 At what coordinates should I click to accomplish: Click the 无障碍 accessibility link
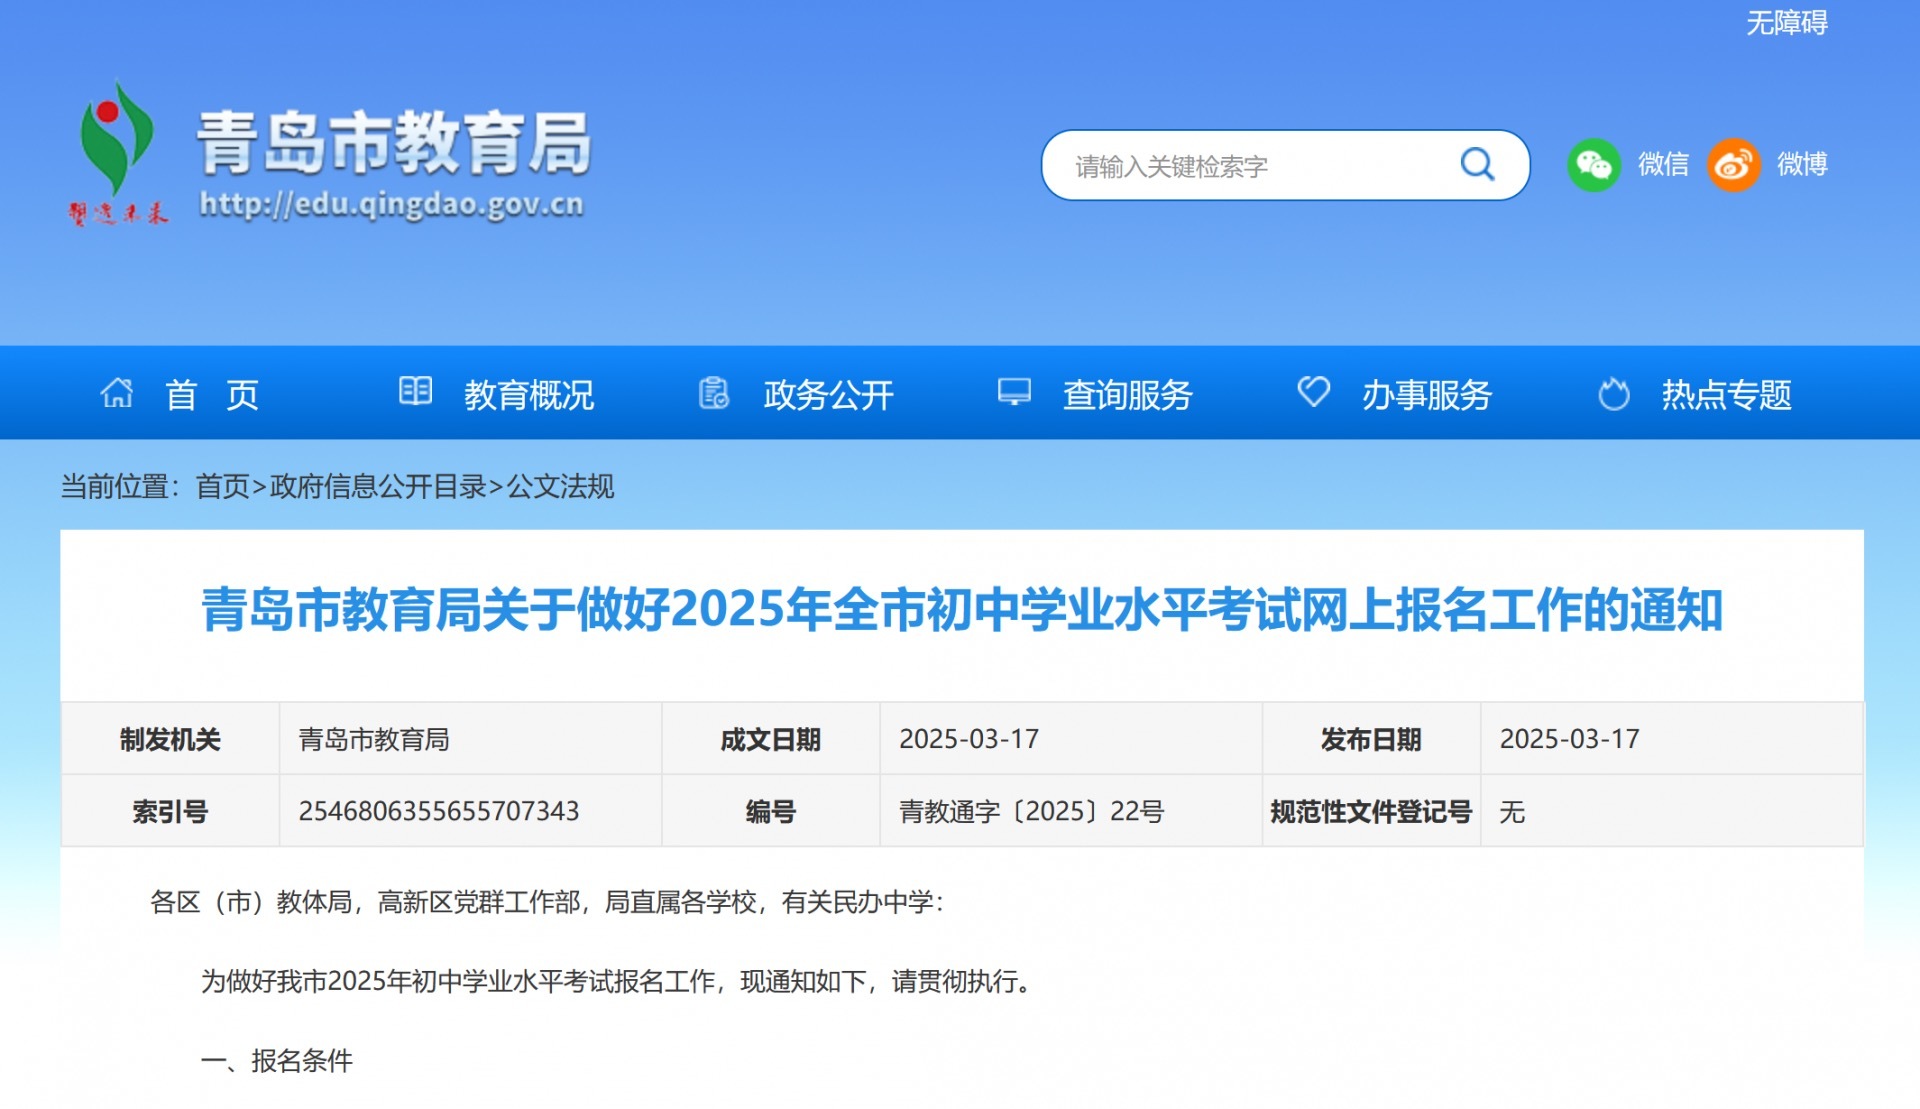pyautogui.click(x=1787, y=22)
